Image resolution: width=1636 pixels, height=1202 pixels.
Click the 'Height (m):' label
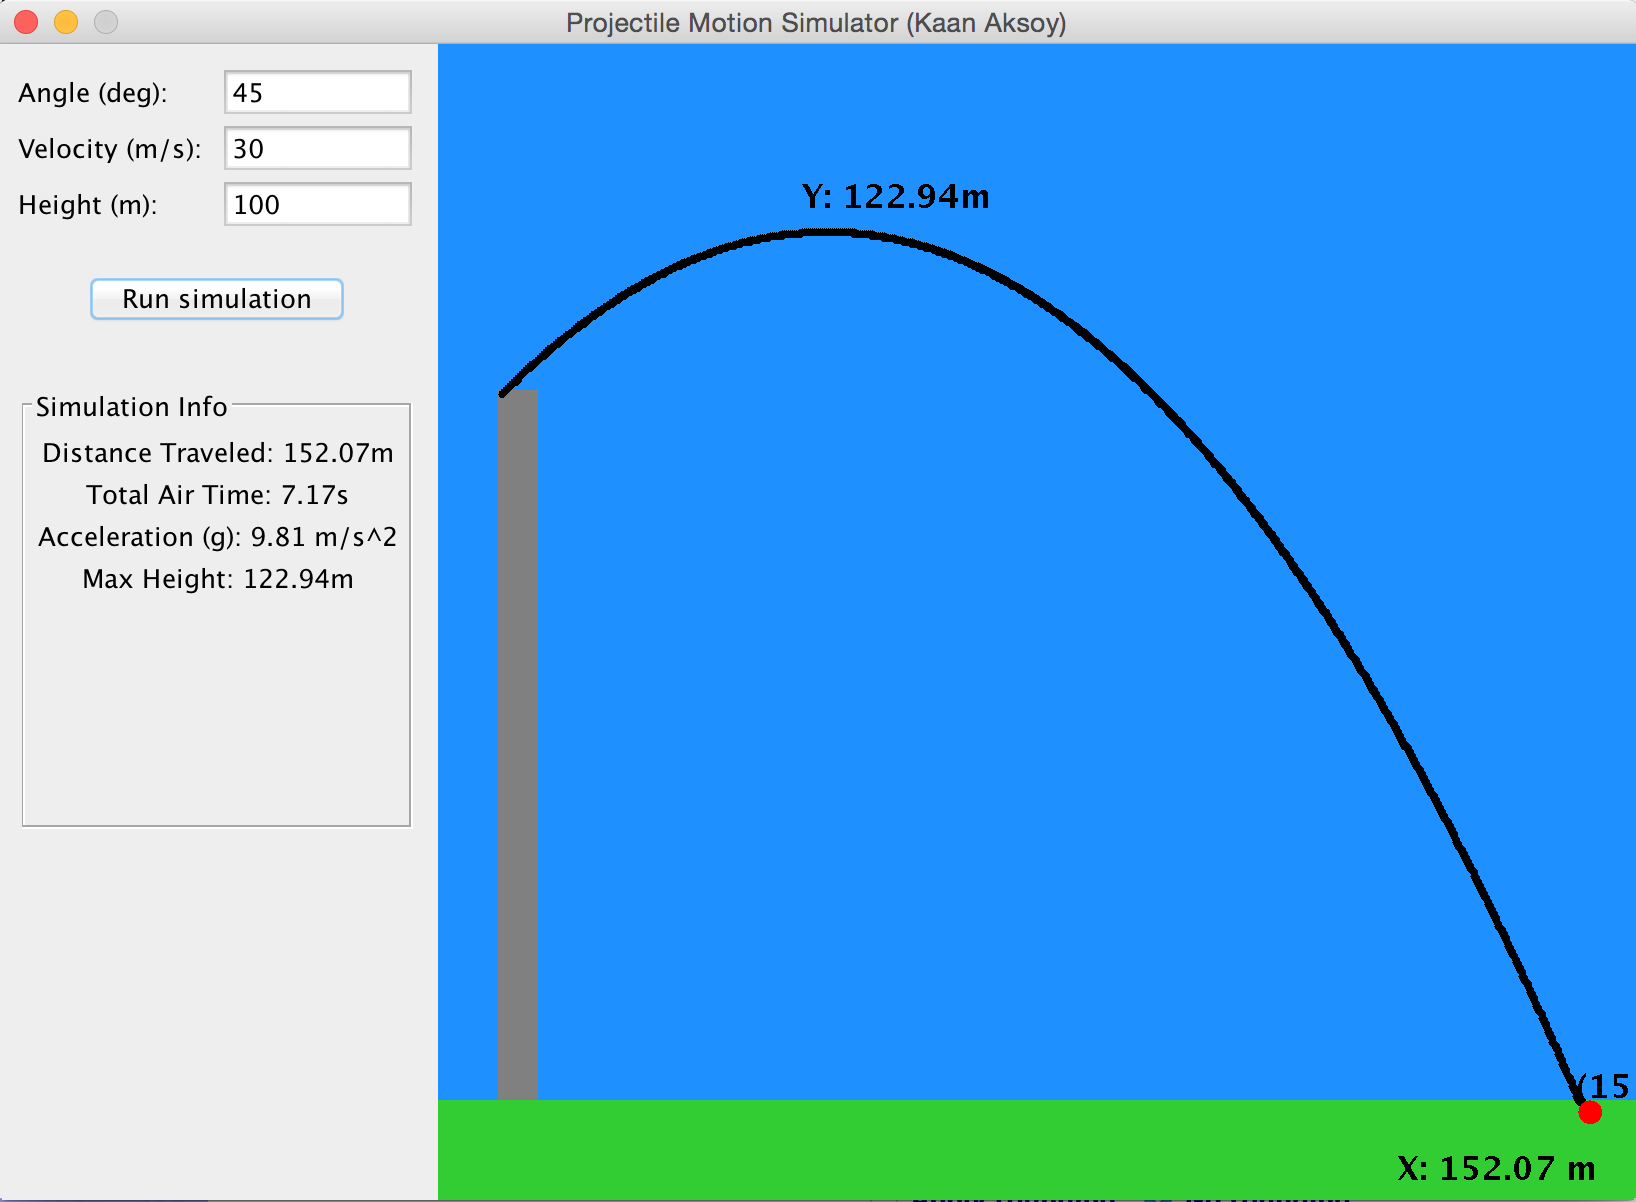point(88,205)
